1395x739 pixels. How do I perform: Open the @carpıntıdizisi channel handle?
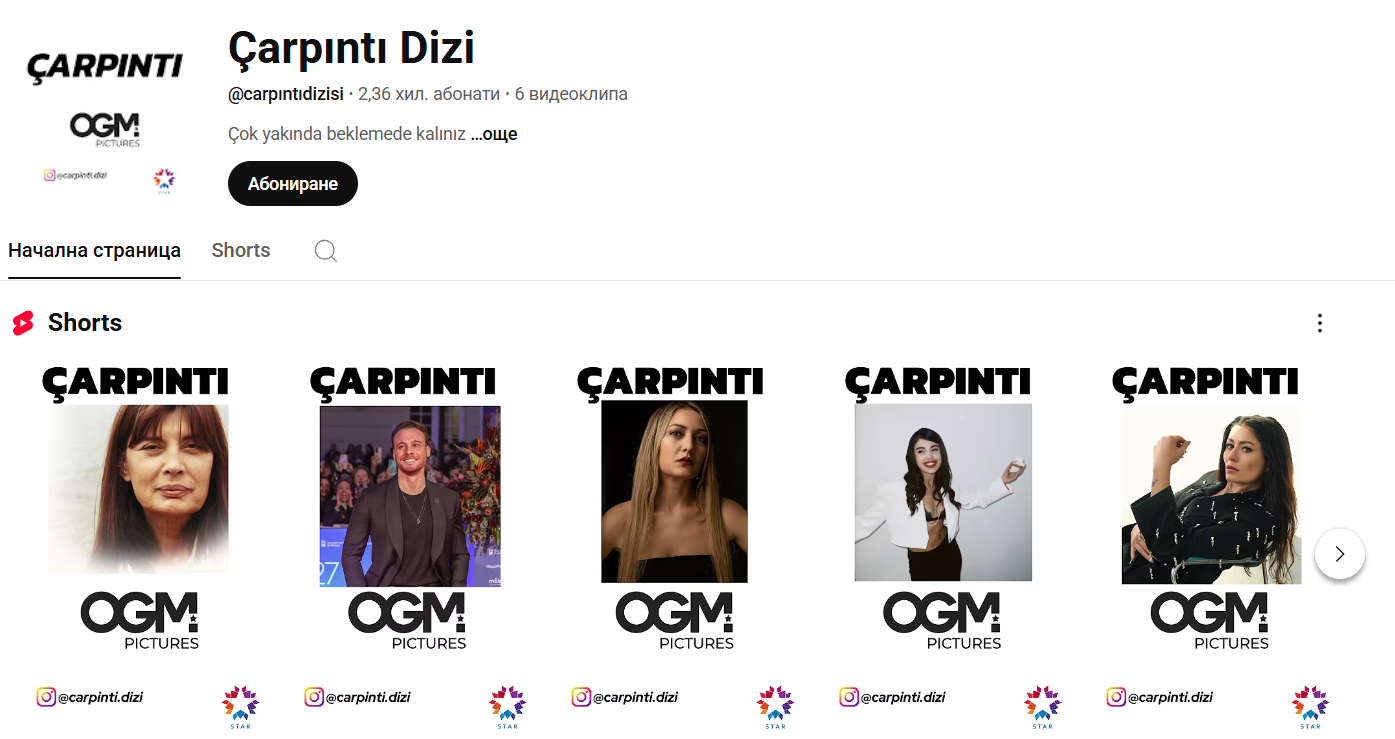(286, 94)
